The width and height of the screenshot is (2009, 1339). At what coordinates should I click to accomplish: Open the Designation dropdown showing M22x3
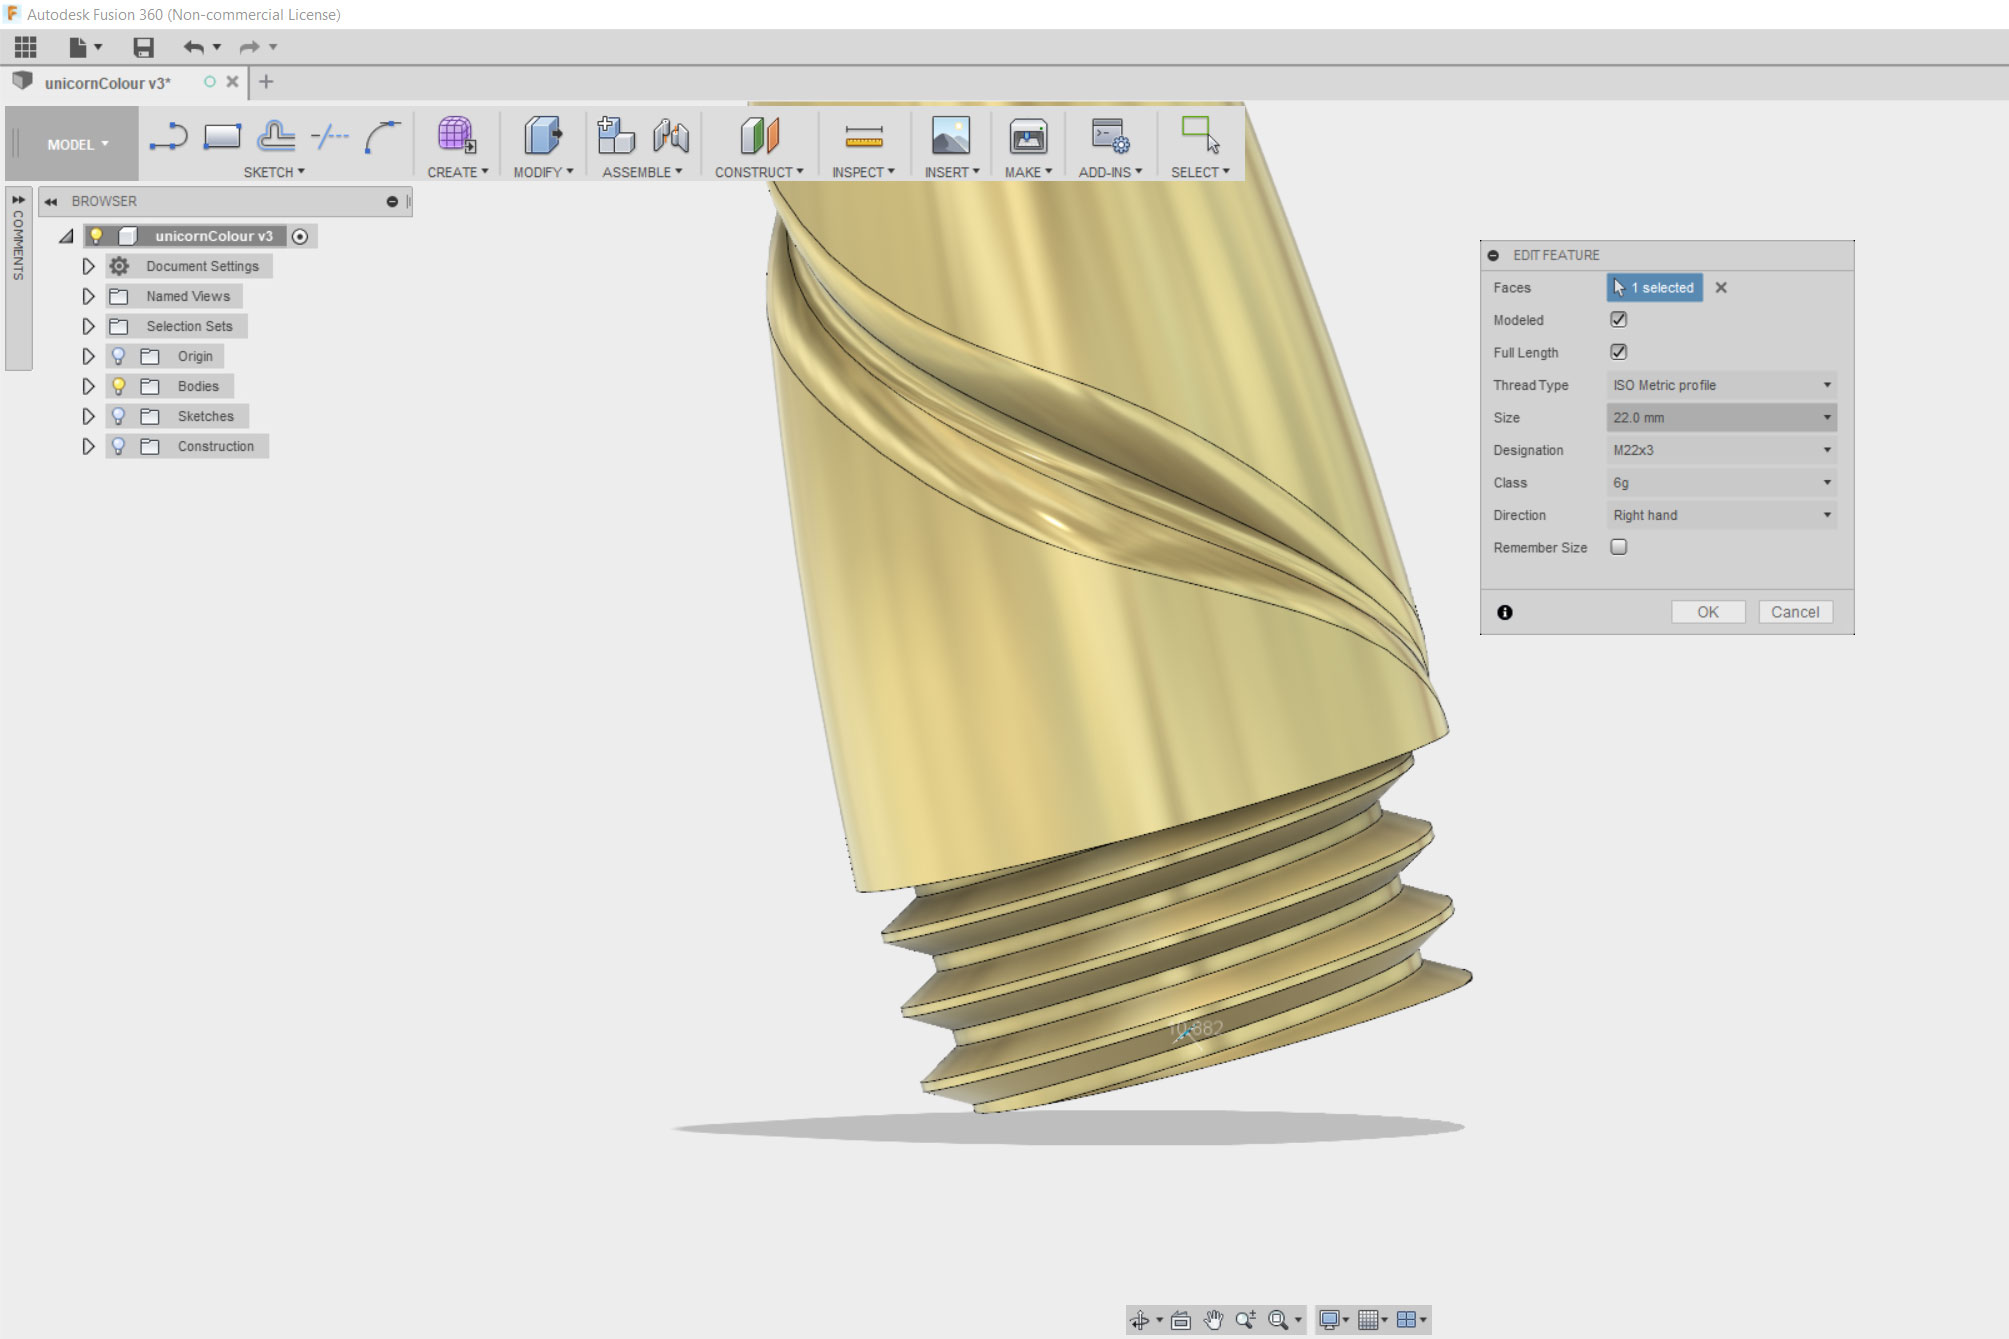click(x=1721, y=450)
